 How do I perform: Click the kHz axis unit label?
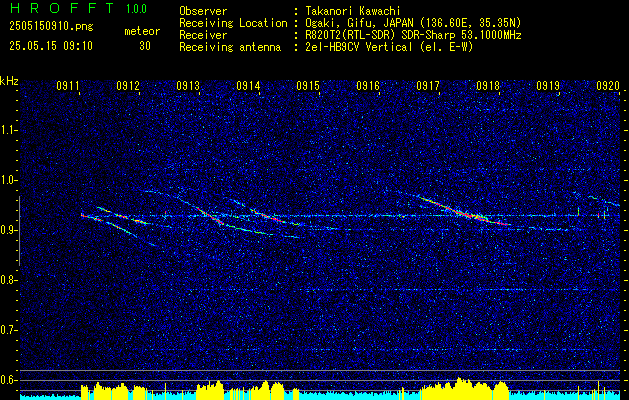[x=9, y=81]
